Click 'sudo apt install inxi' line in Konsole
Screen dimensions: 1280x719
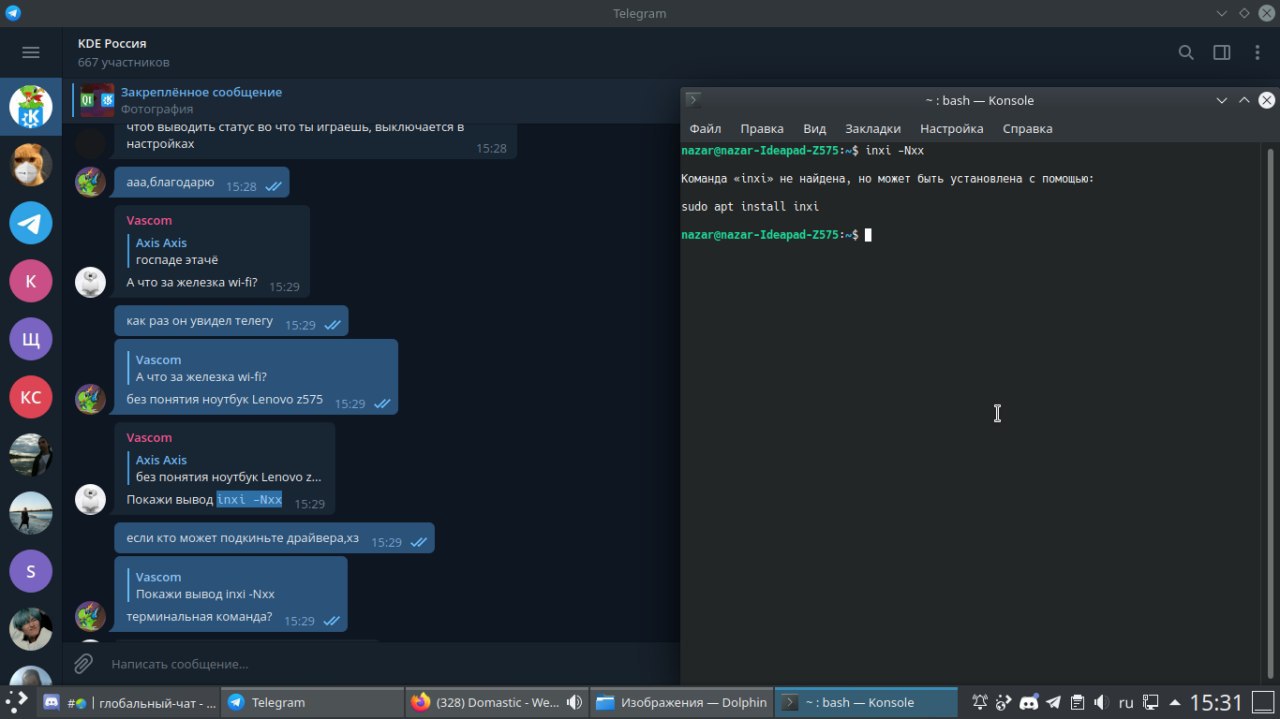750,207
